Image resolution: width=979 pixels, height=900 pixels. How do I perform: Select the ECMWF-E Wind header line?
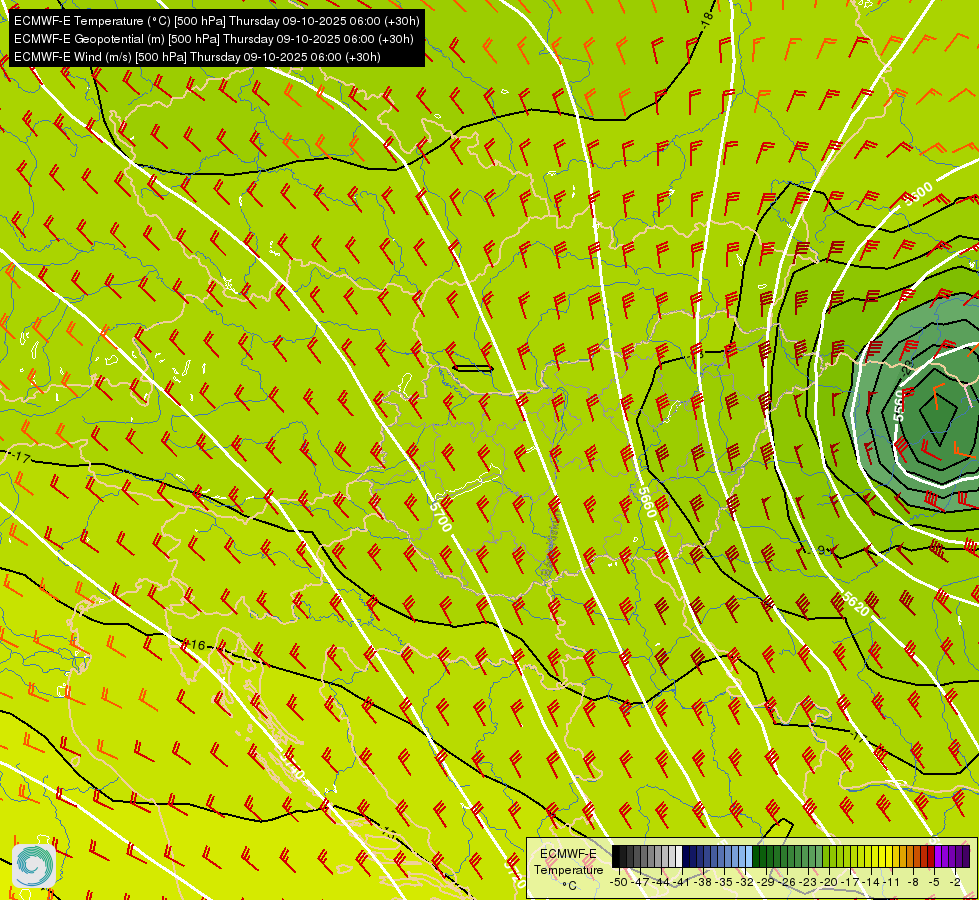[x=197, y=57]
